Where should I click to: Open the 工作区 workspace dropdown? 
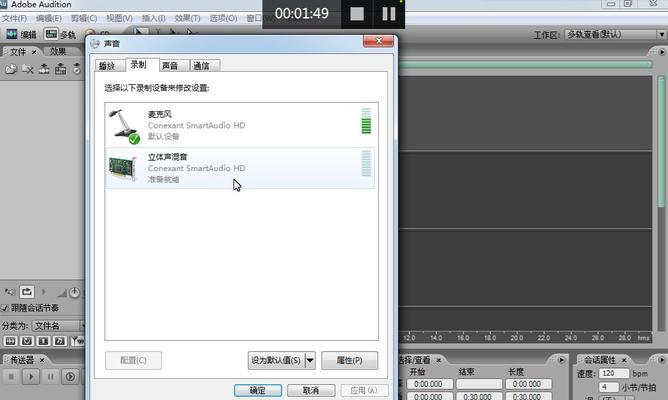(x=616, y=35)
